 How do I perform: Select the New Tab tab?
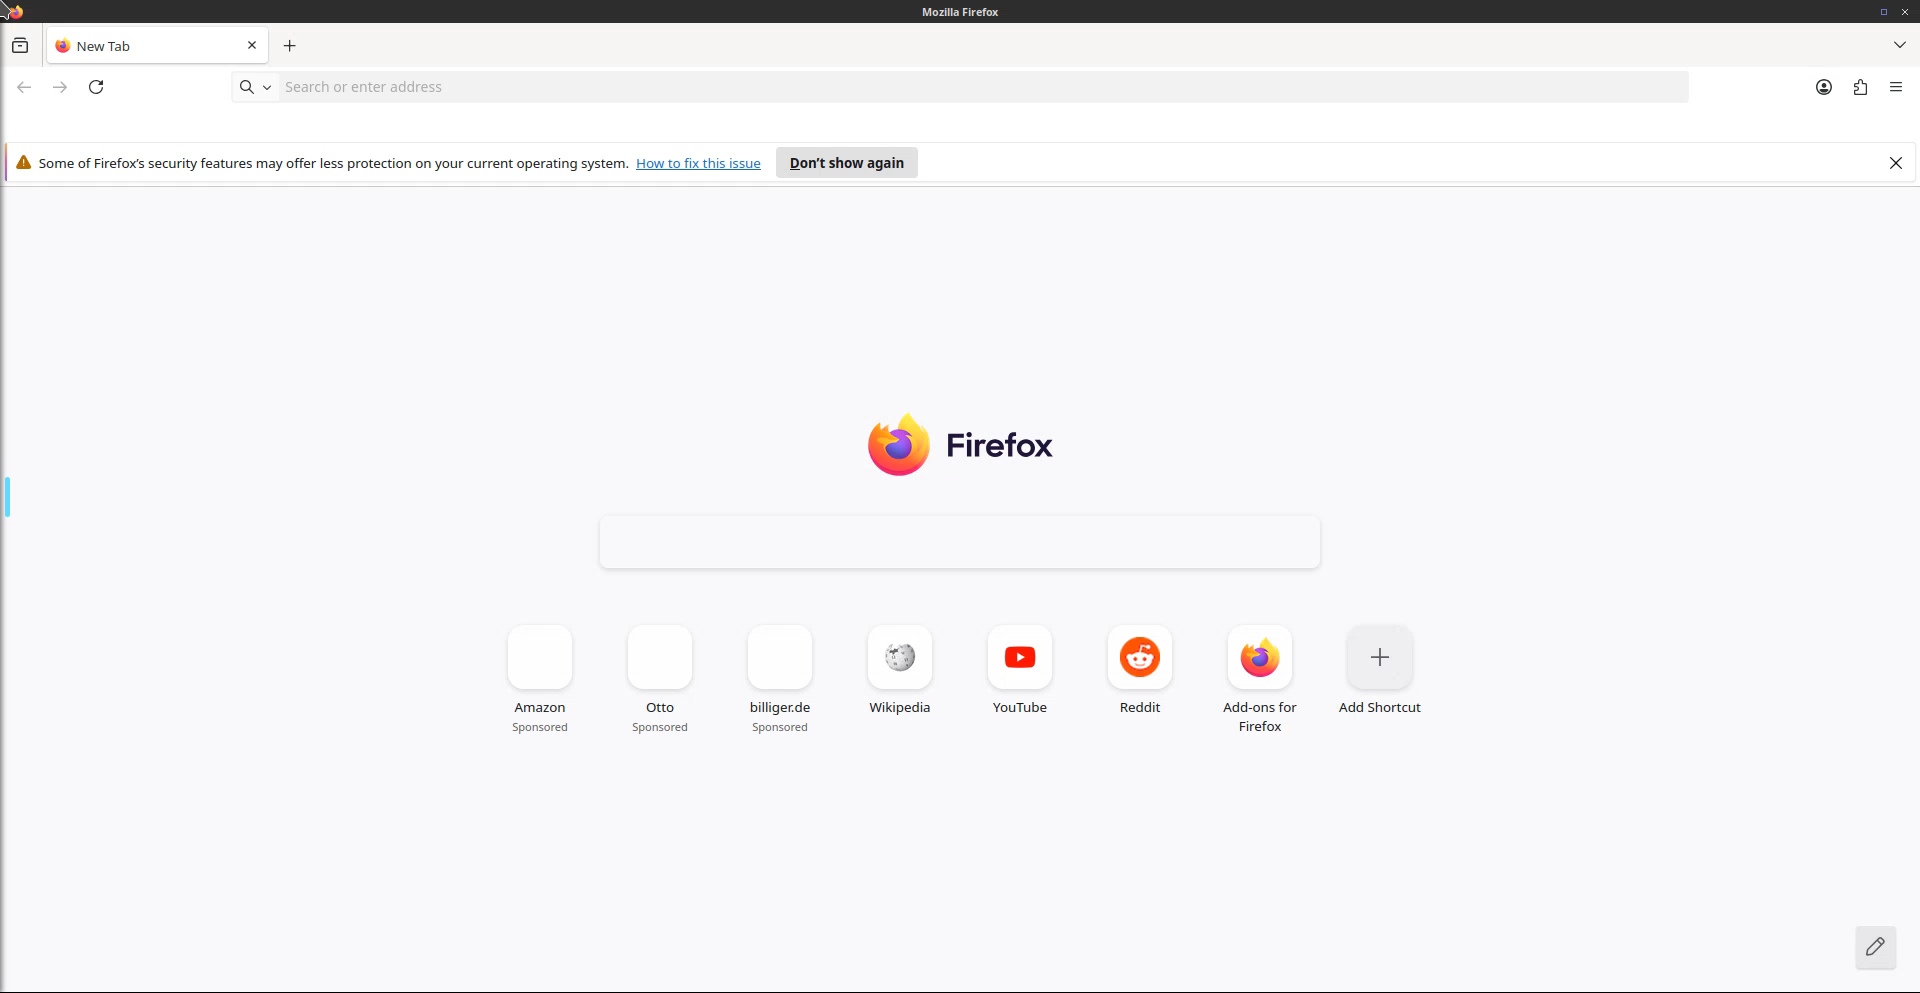pos(157,46)
